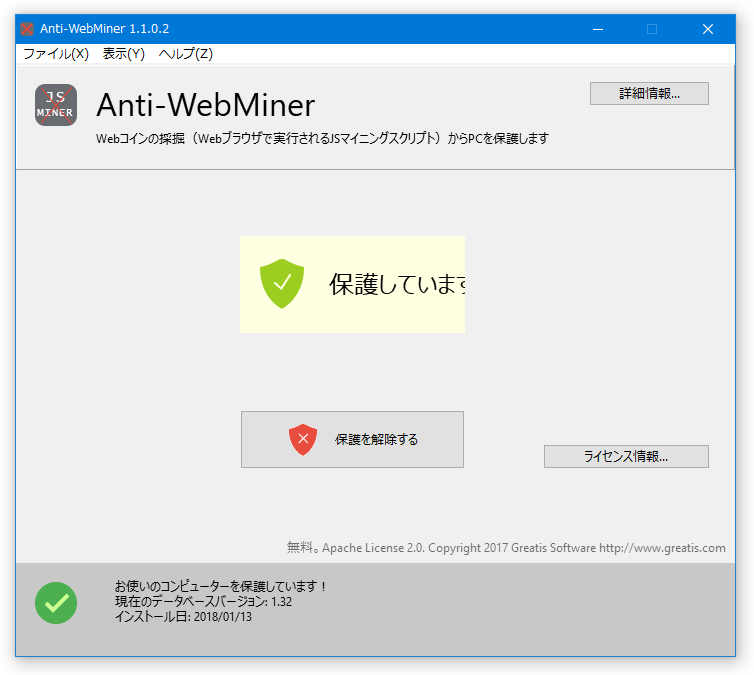
Task: Minimize the Anti-WebMiner window
Action: (x=598, y=29)
